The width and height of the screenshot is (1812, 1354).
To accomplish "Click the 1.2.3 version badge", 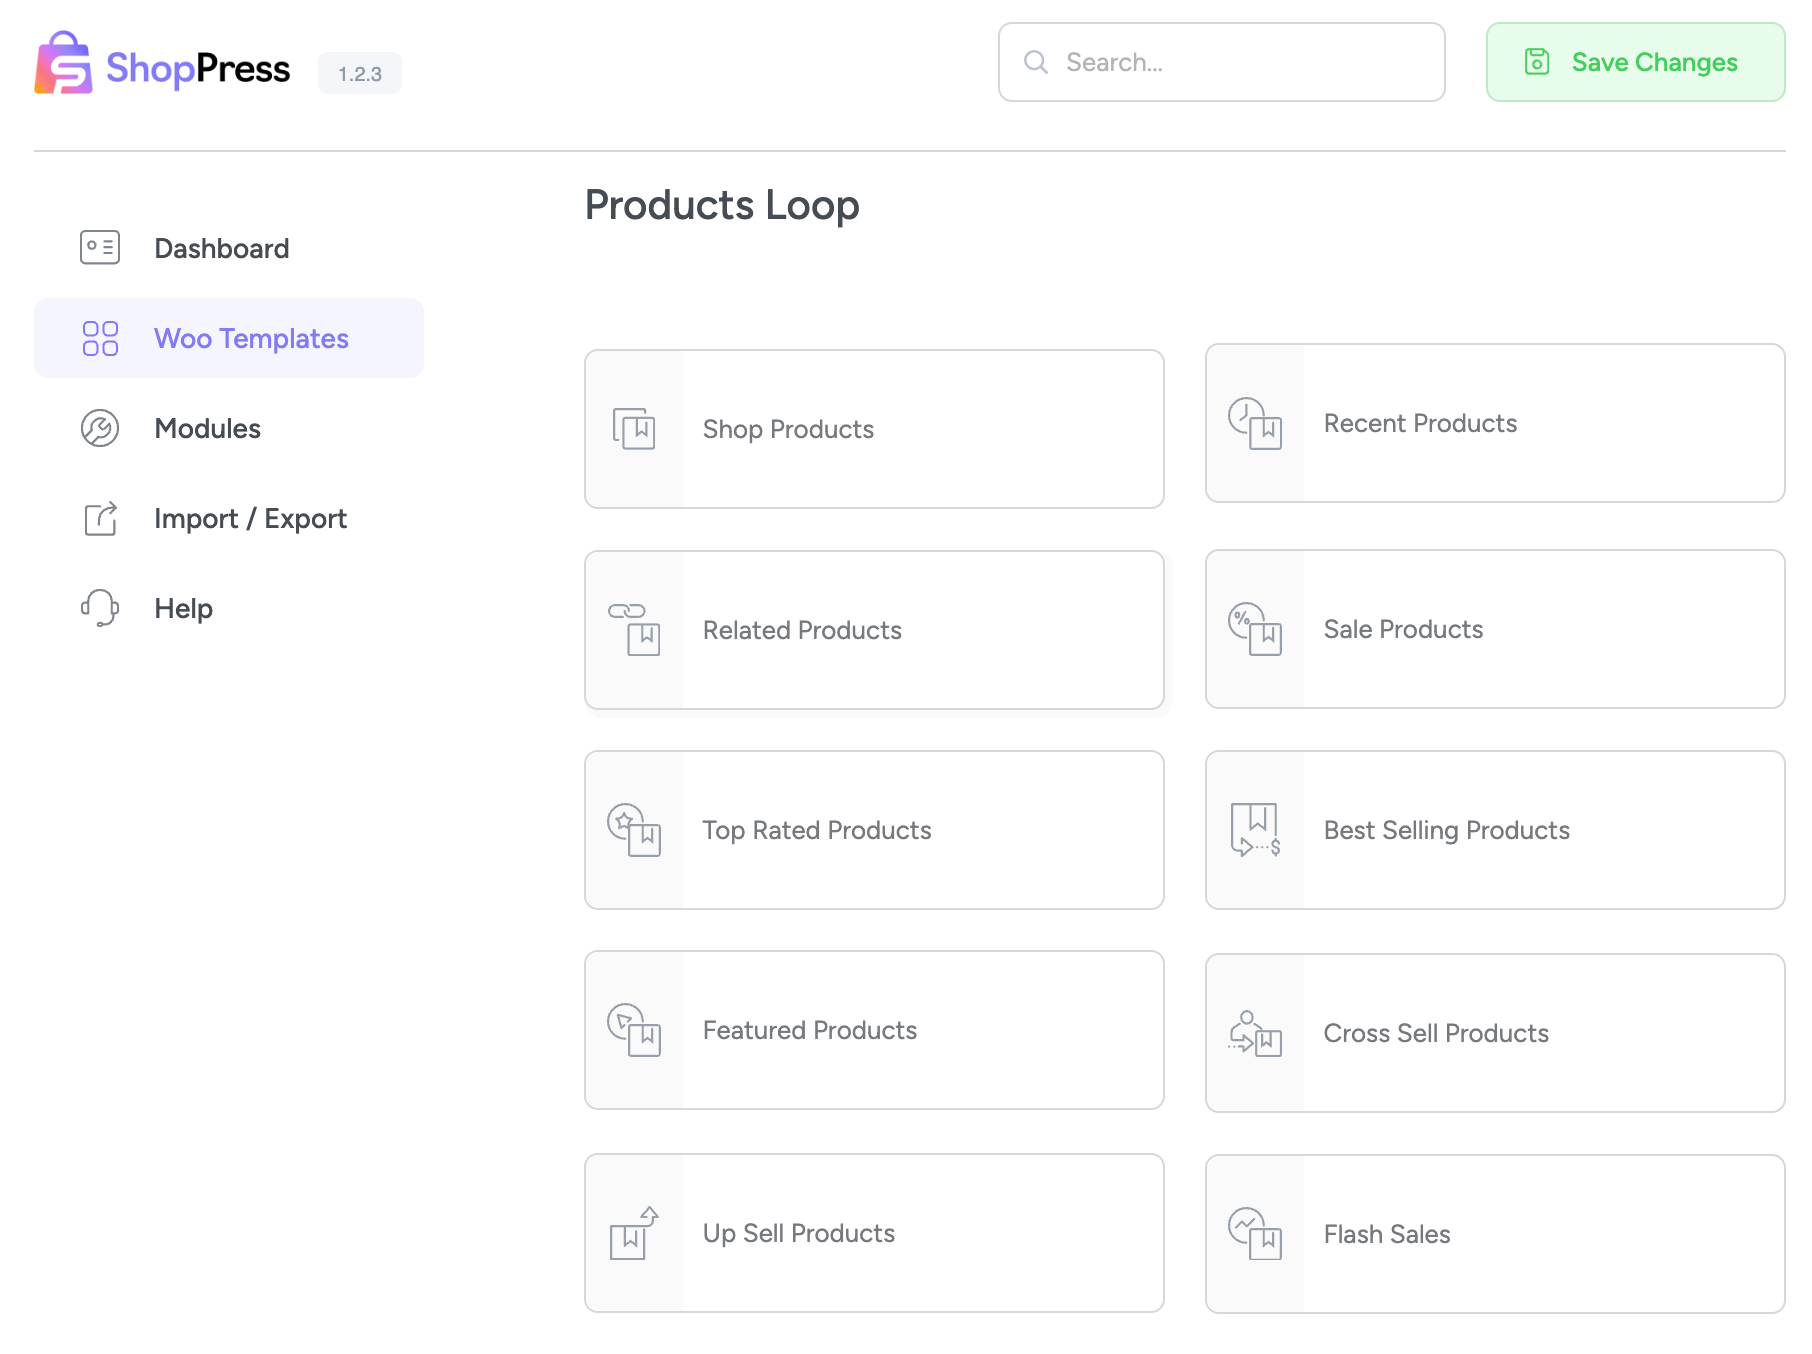I will (x=359, y=74).
